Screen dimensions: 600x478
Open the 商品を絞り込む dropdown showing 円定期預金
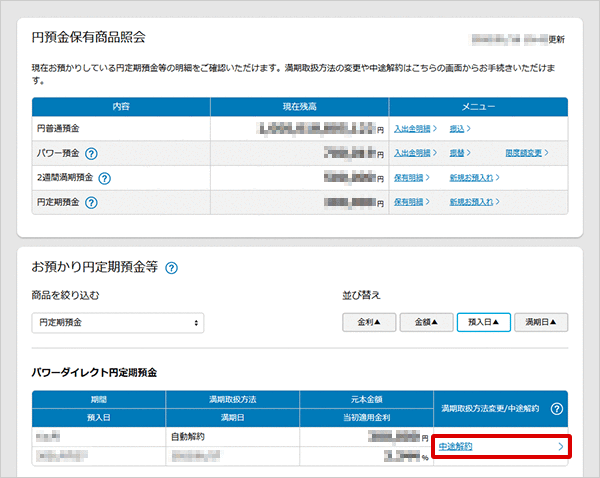118,323
